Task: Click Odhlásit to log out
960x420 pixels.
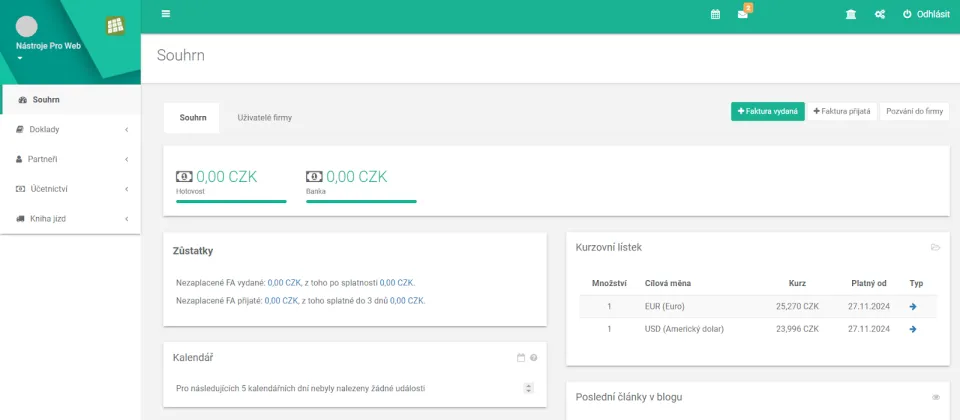Action: point(926,15)
